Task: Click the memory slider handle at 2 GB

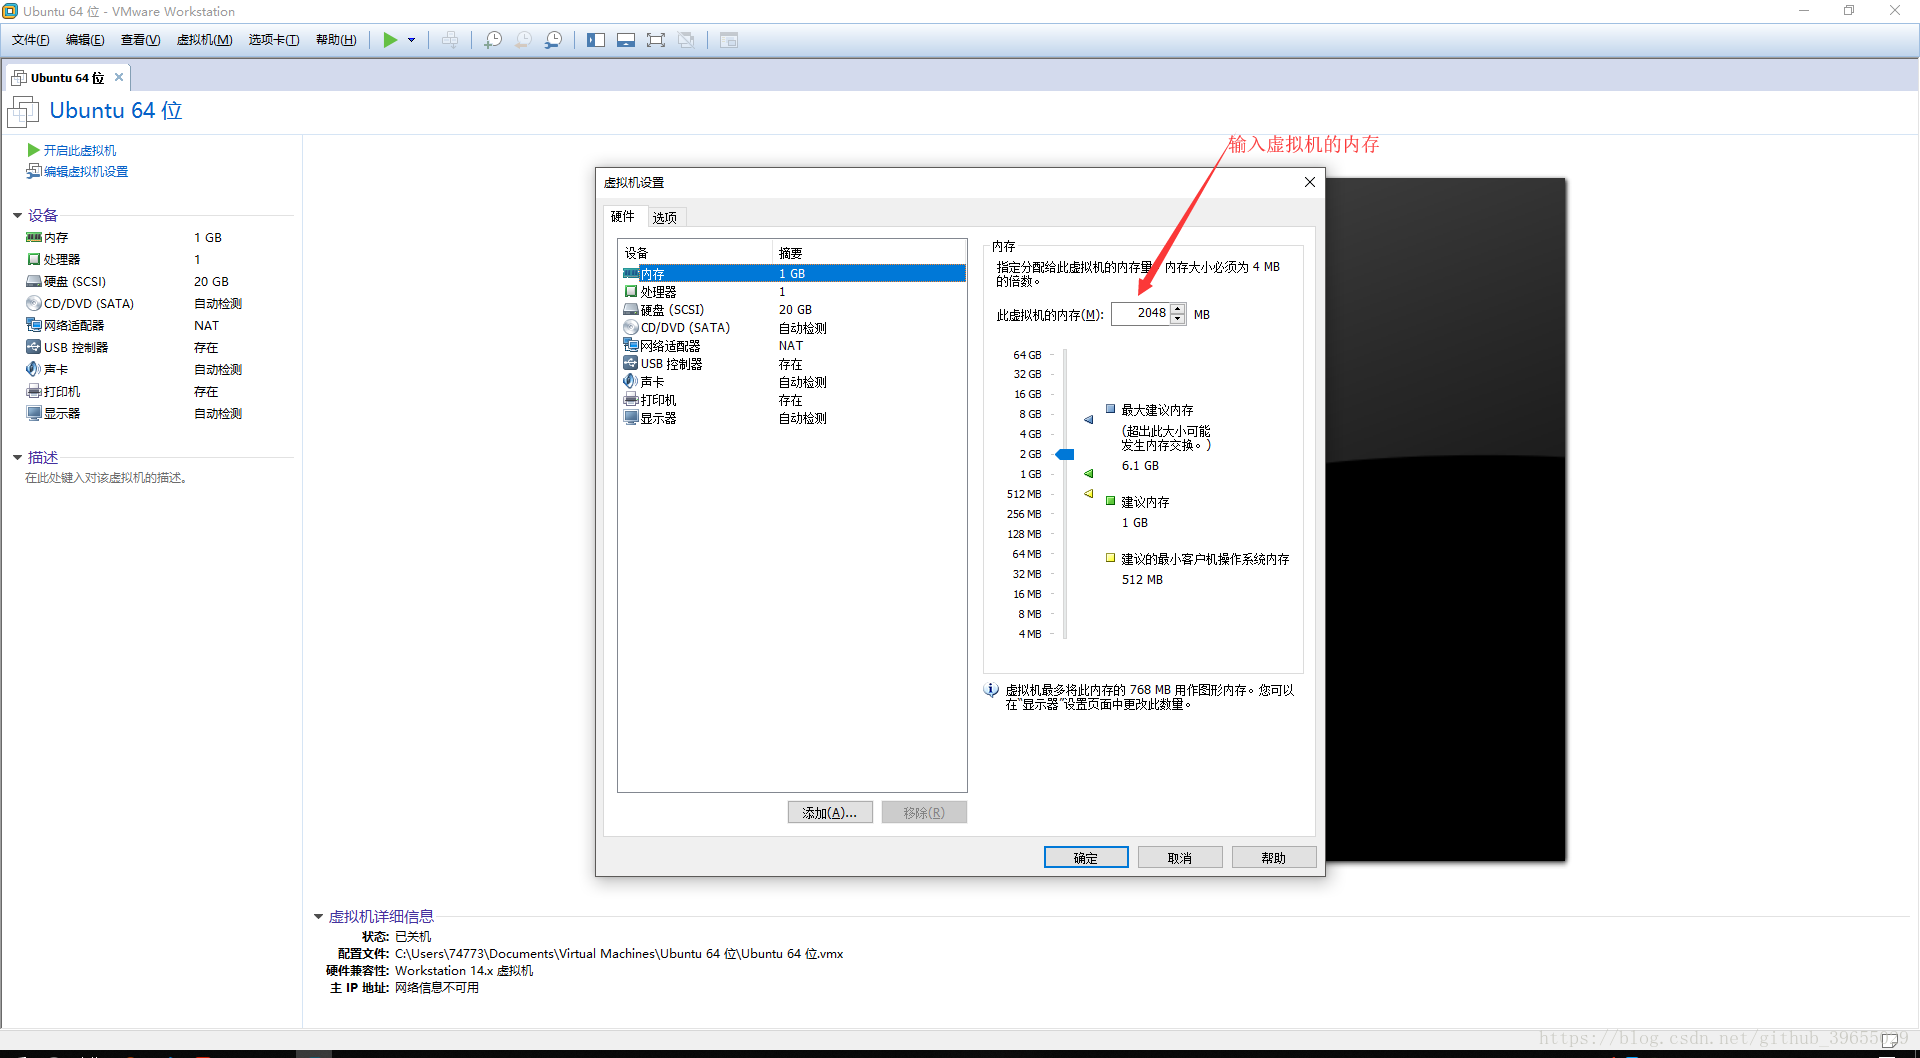Action: pyautogui.click(x=1065, y=454)
